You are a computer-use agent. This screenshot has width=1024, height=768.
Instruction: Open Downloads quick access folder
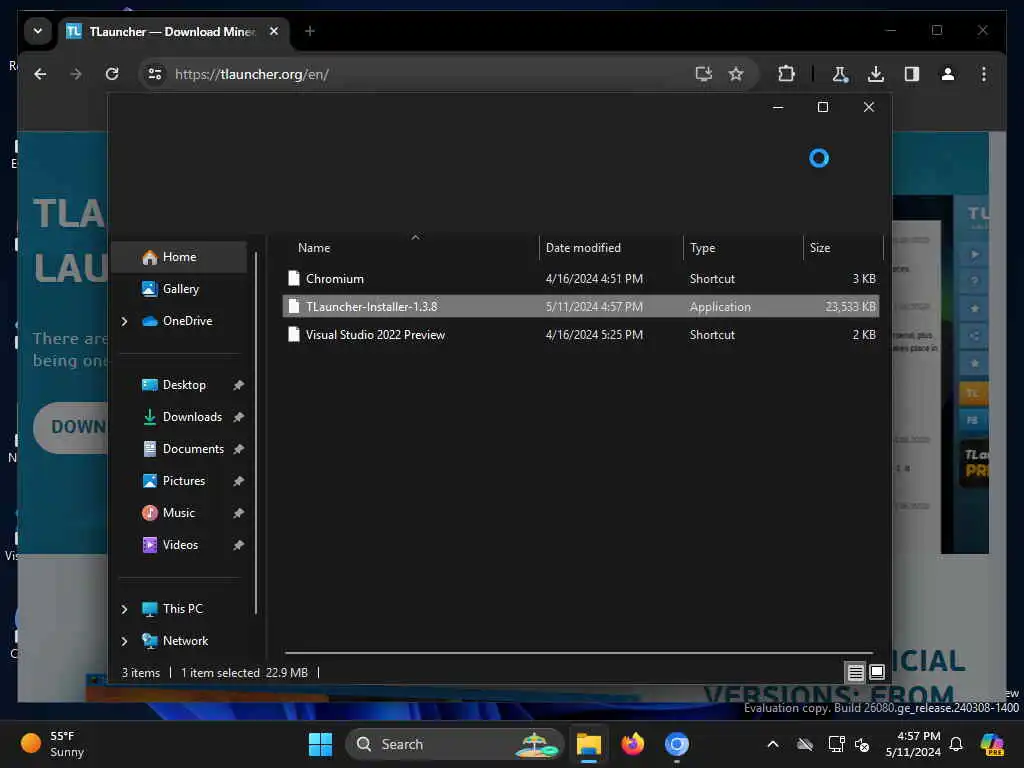(x=191, y=417)
